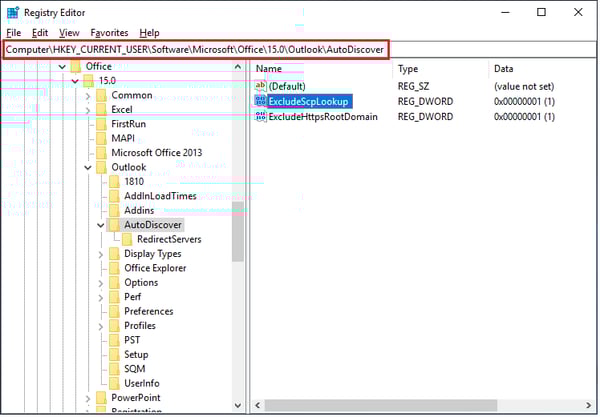Screen dimensions: 600x417
Task: Expand the Common key
Action: tap(88, 96)
